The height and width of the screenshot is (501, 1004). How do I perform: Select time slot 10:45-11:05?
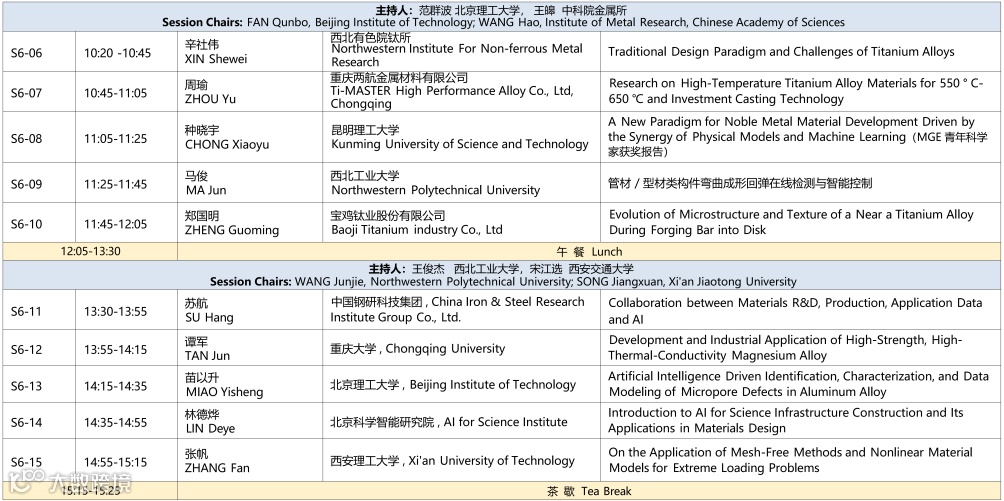tap(115, 93)
